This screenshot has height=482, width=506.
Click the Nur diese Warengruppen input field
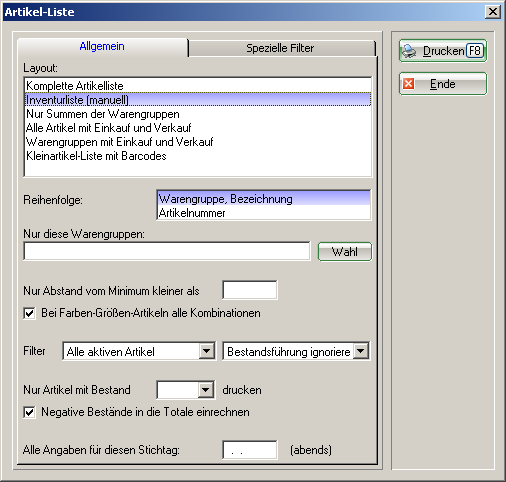[167, 251]
